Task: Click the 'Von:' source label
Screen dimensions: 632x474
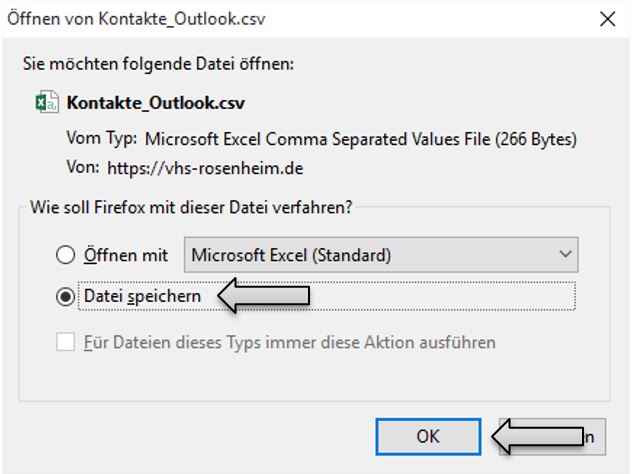Action: (x=82, y=166)
